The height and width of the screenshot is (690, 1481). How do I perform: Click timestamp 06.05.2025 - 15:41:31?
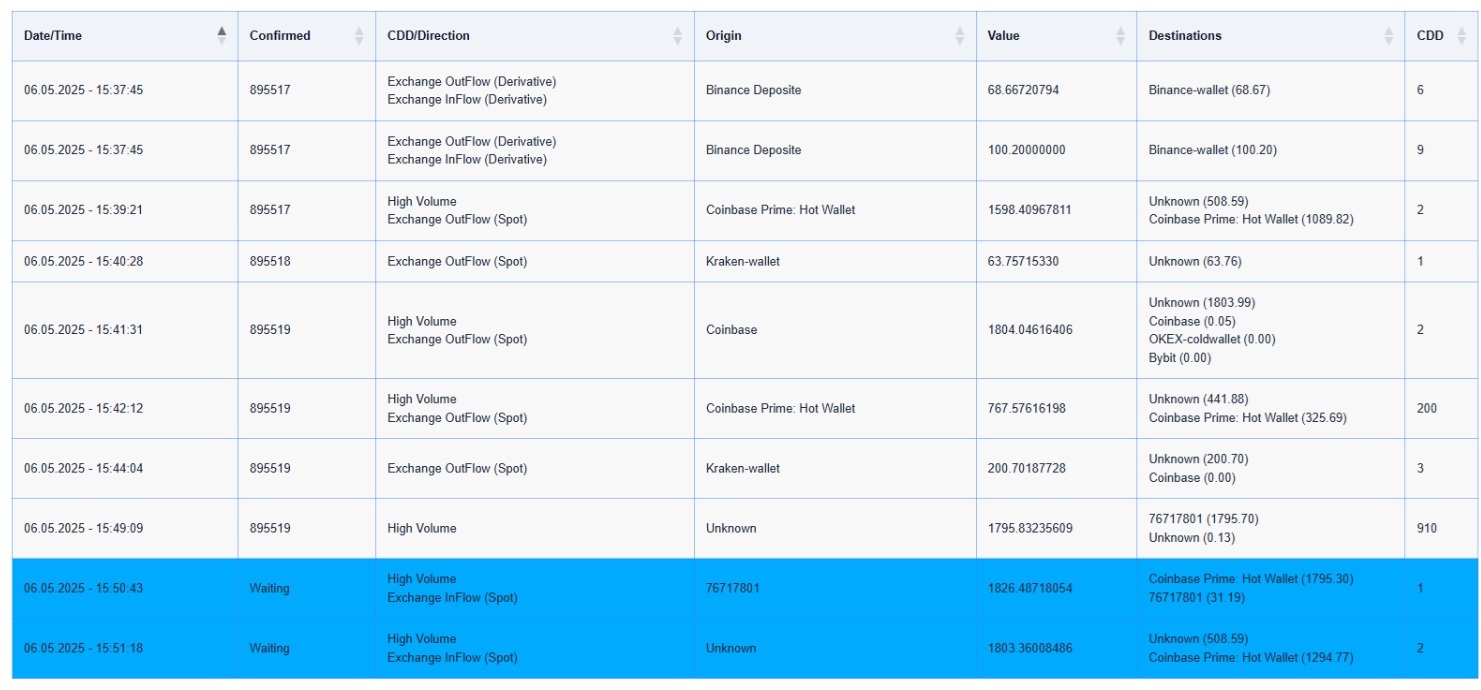83,330
